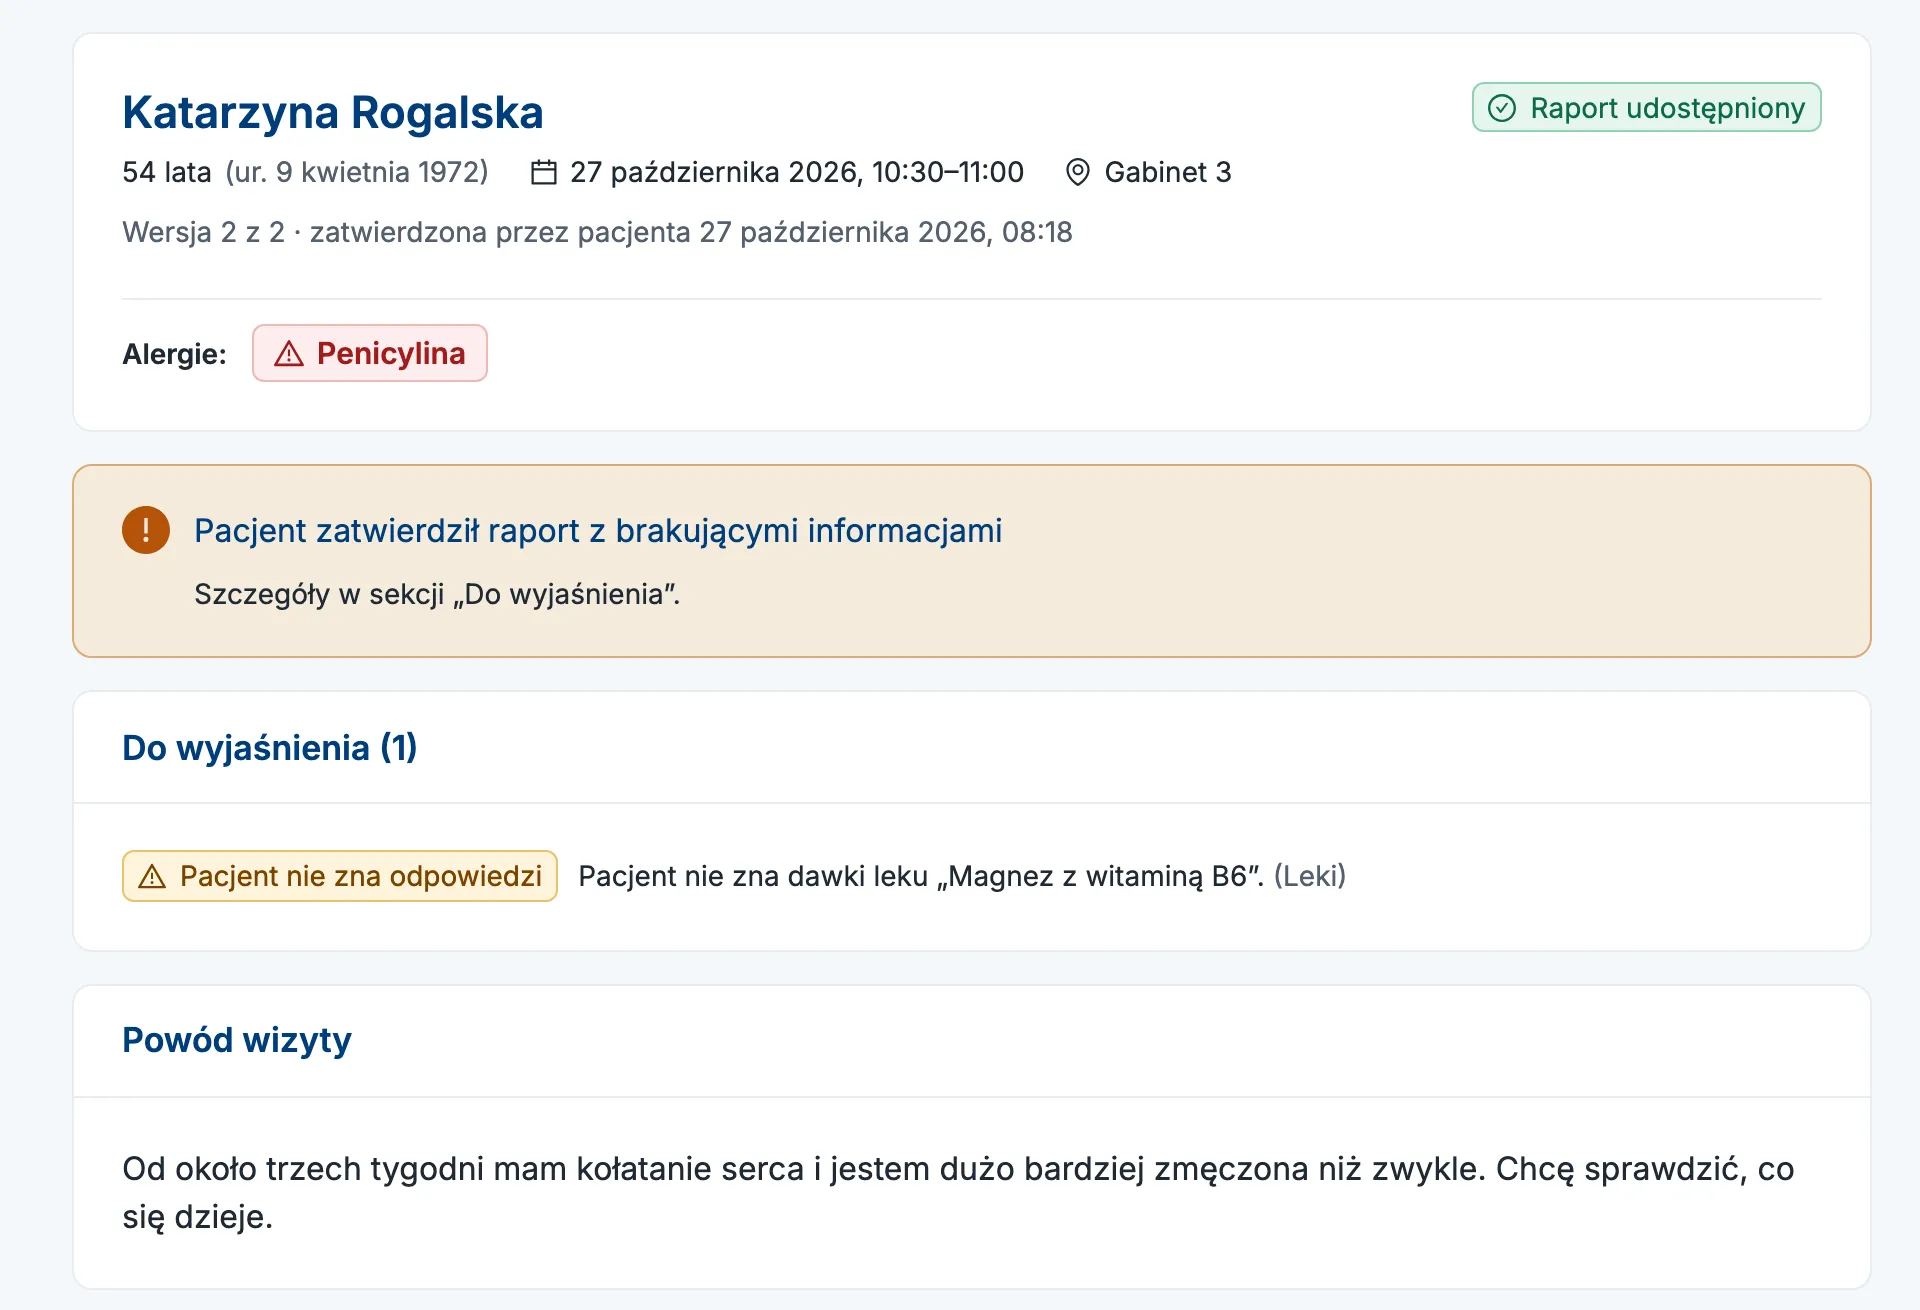Screen dimensions: 1920x1310
Task: Click birth date text ur. 9 kwietnia 1972
Action: pos(357,172)
